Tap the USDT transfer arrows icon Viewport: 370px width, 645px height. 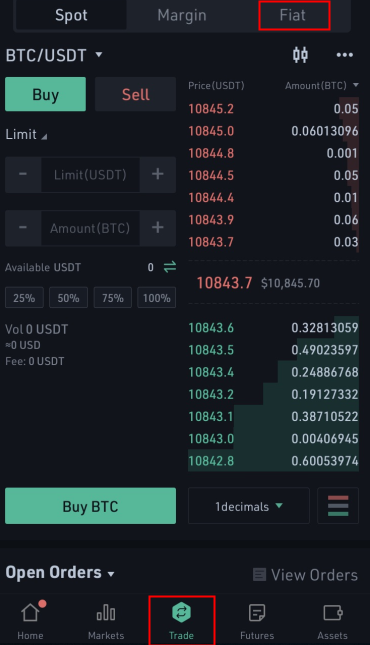click(170, 267)
